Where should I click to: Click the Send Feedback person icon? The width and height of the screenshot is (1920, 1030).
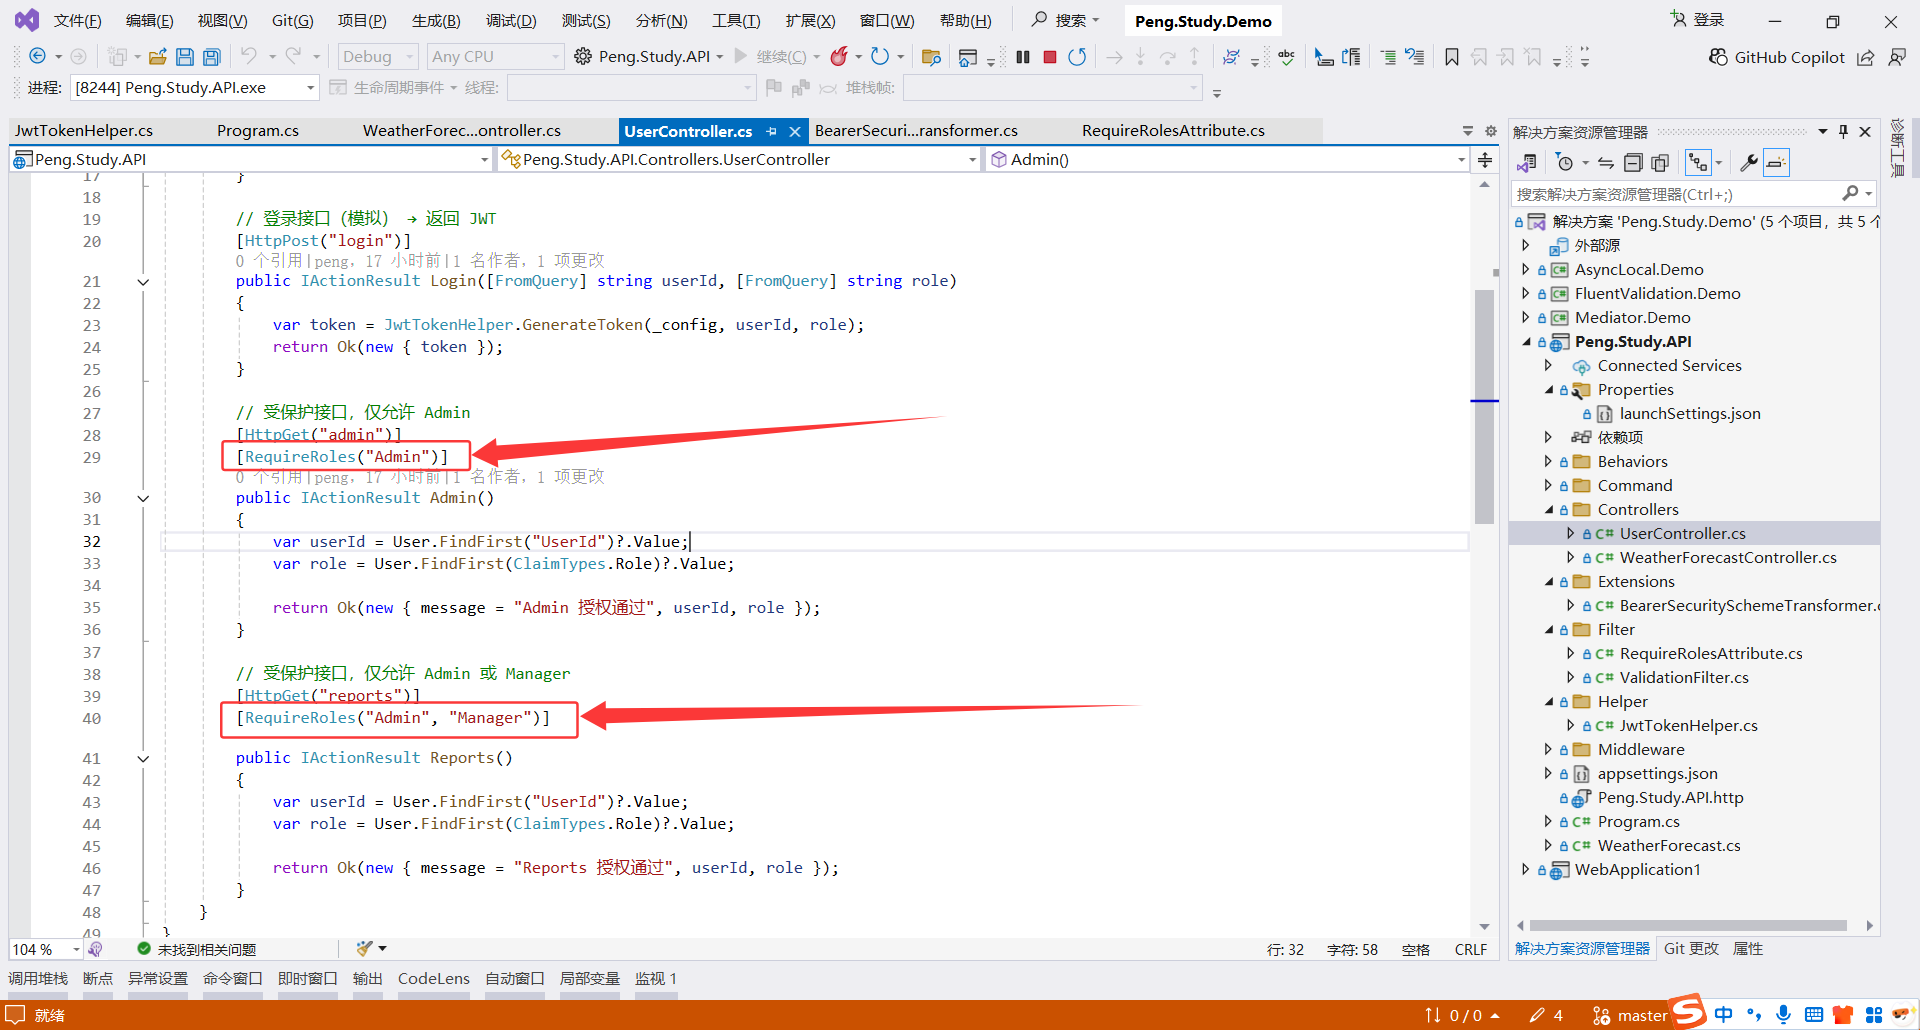click(x=1896, y=57)
